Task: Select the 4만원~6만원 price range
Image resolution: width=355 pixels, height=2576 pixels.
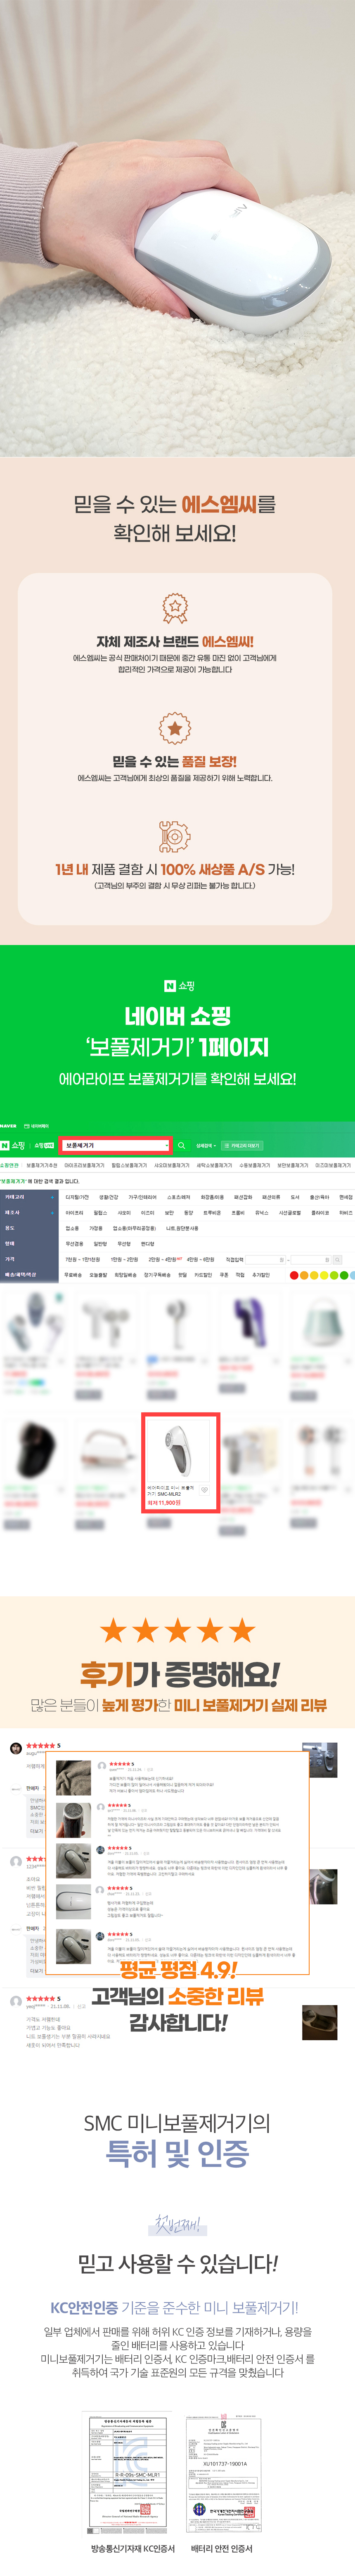Action: 200,1260
